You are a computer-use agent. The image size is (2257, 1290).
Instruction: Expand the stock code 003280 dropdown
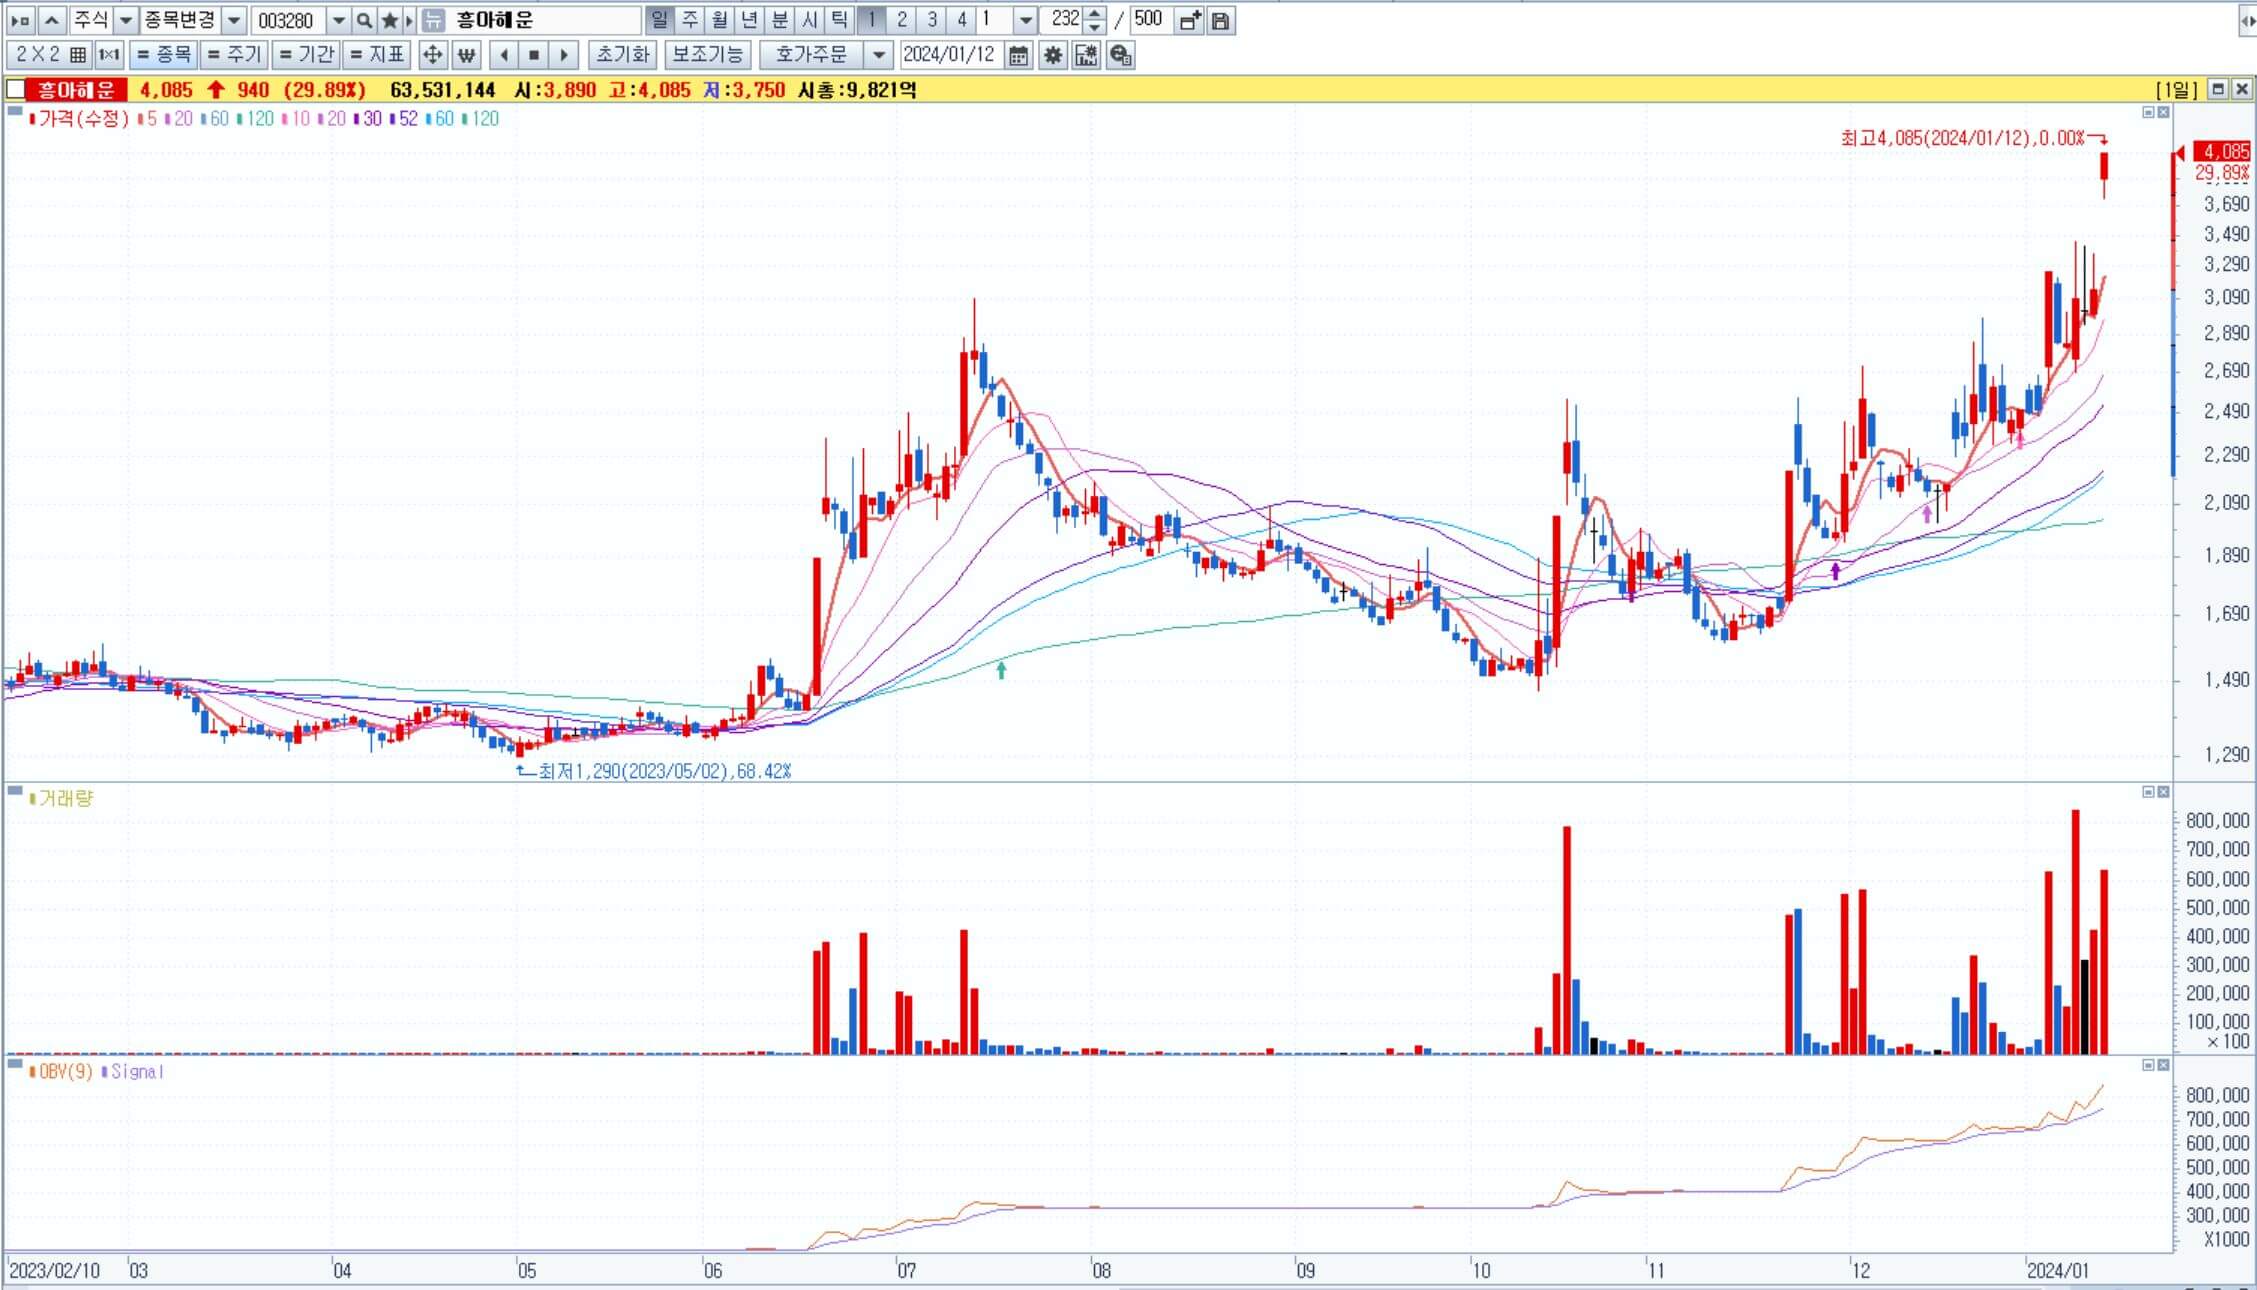point(338,20)
